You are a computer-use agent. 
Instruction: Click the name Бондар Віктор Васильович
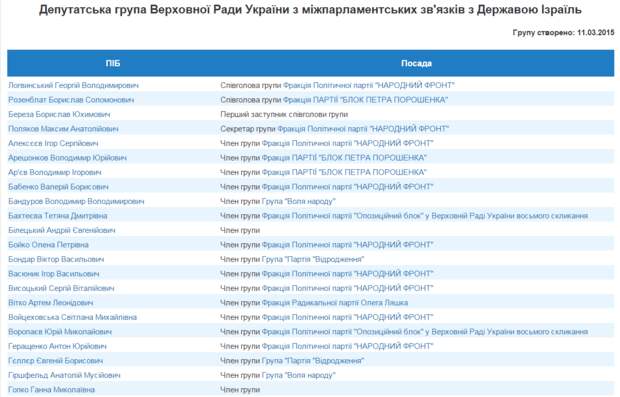point(56,259)
